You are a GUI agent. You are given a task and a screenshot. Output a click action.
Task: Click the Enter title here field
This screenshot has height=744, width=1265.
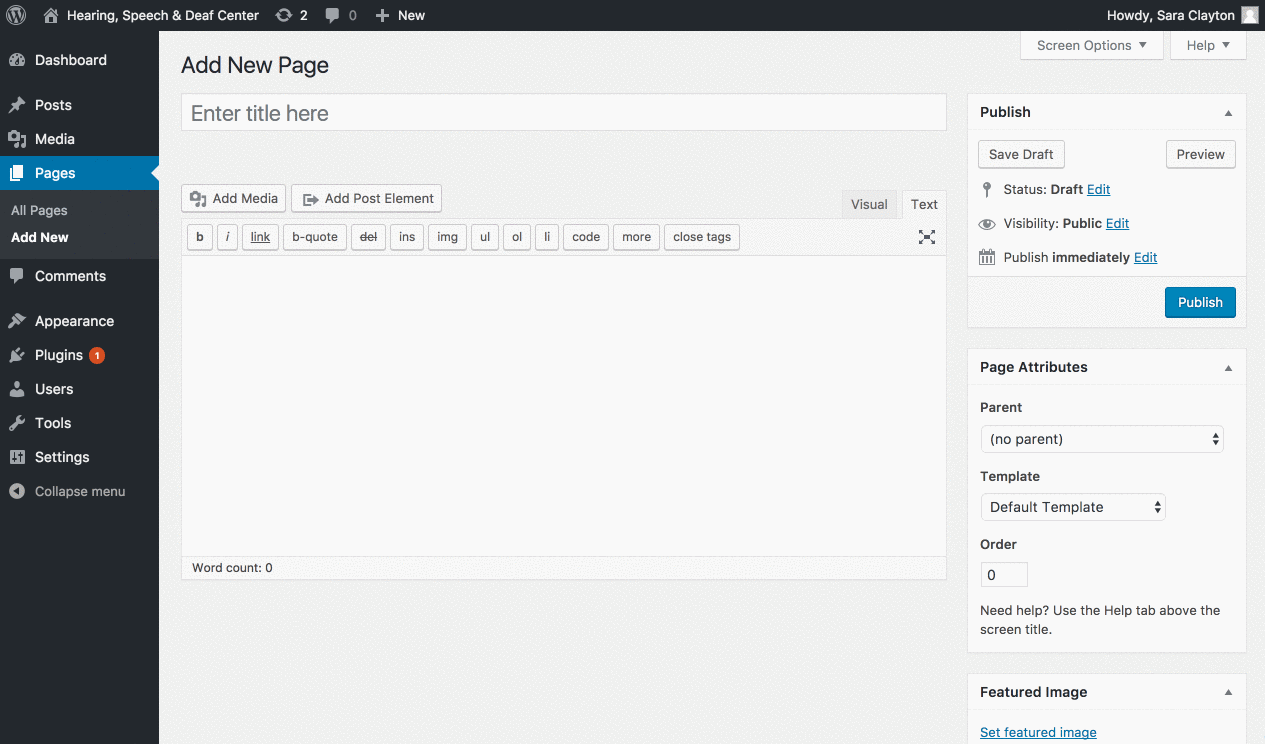(x=564, y=113)
